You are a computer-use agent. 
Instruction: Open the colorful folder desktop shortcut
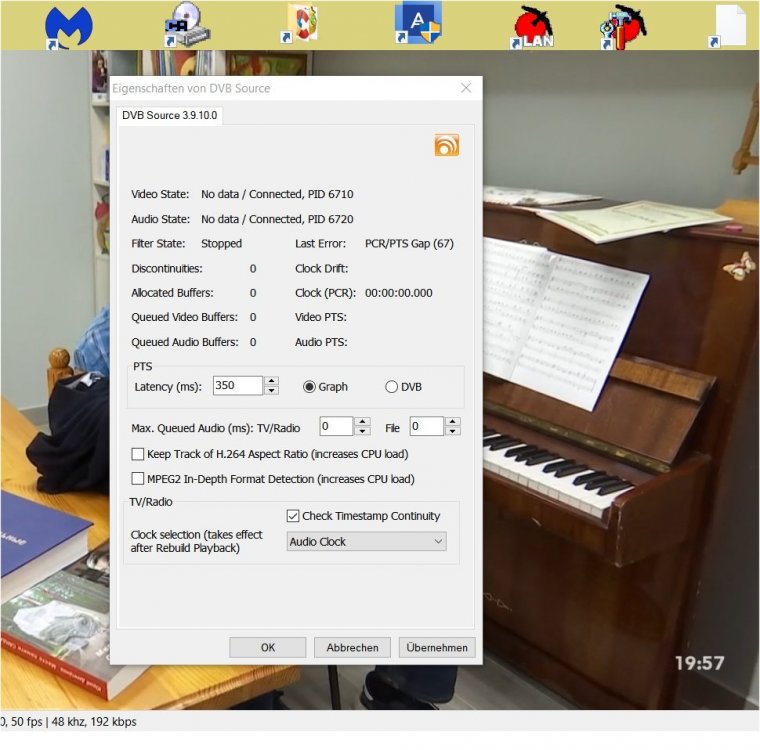tap(302, 24)
